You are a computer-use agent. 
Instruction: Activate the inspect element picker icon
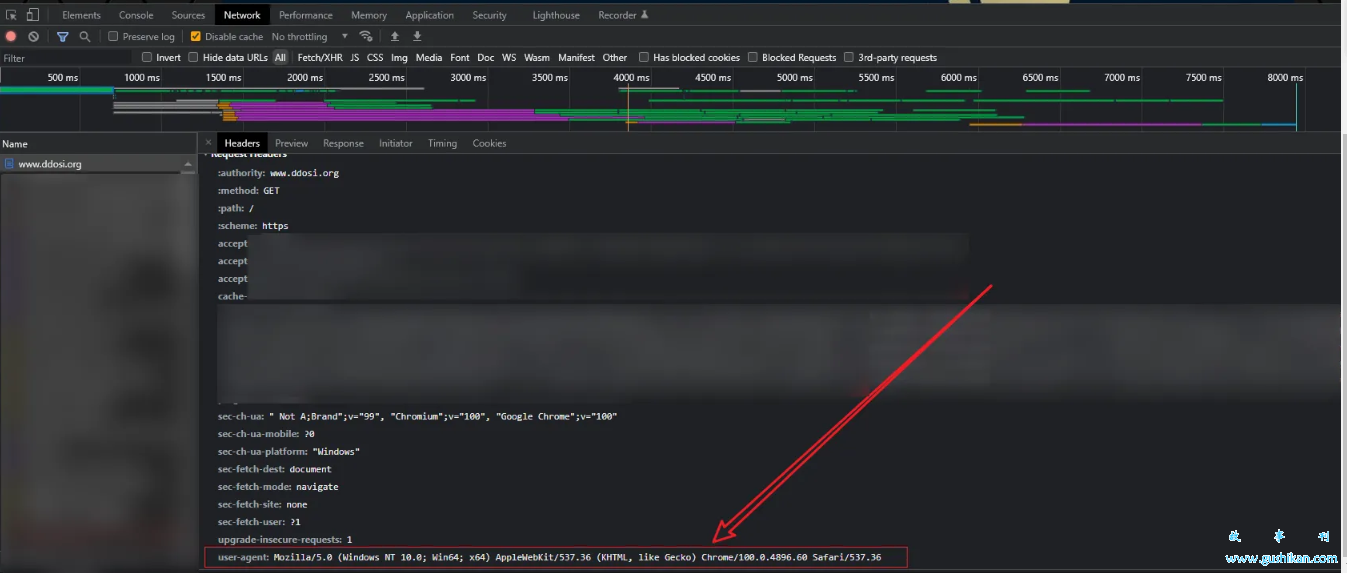(11, 15)
